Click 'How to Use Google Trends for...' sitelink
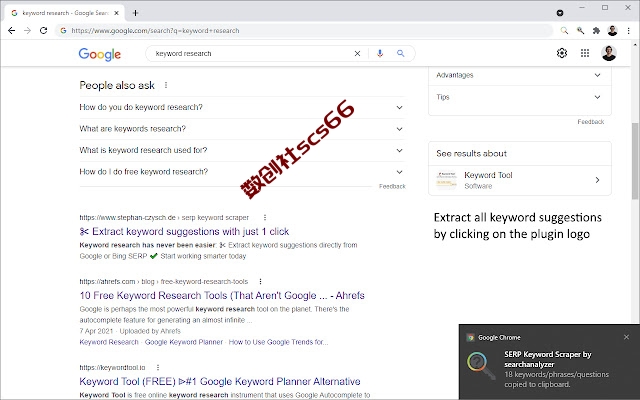The image size is (640, 400). pyautogui.click(x=278, y=342)
